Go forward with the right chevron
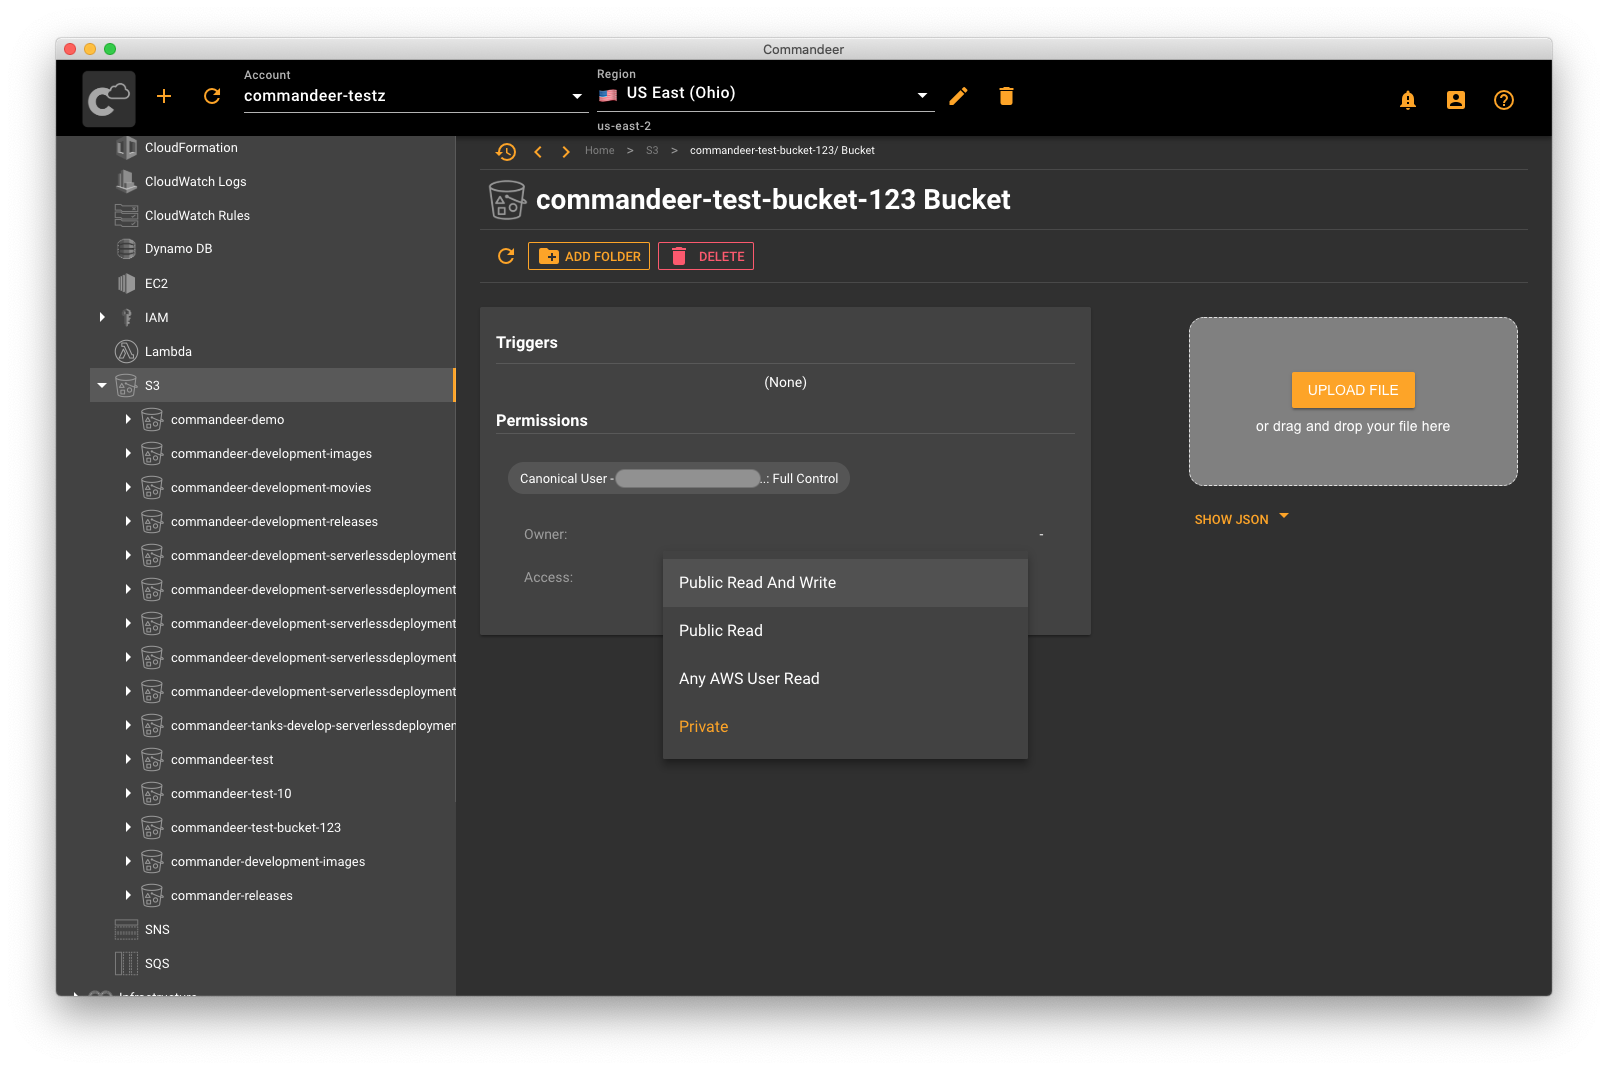The width and height of the screenshot is (1608, 1070). (566, 152)
